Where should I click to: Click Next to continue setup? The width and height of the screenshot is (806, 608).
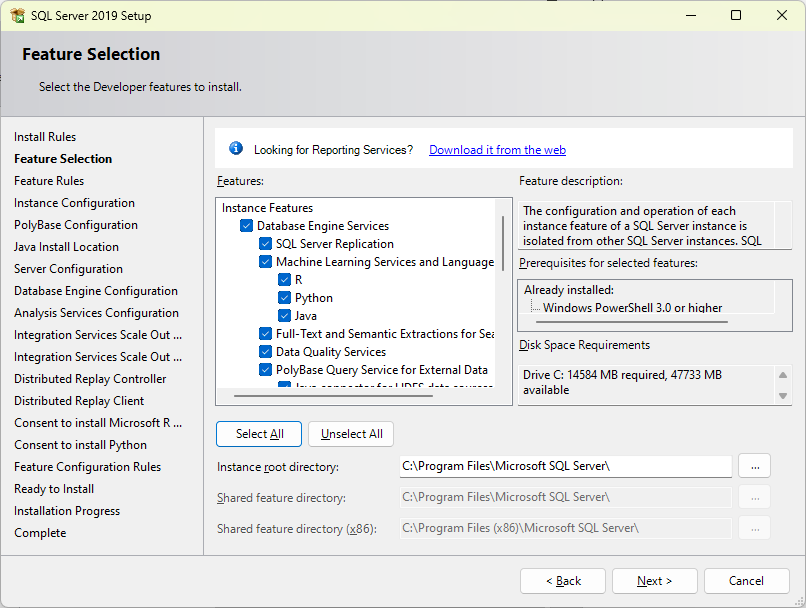click(x=655, y=581)
